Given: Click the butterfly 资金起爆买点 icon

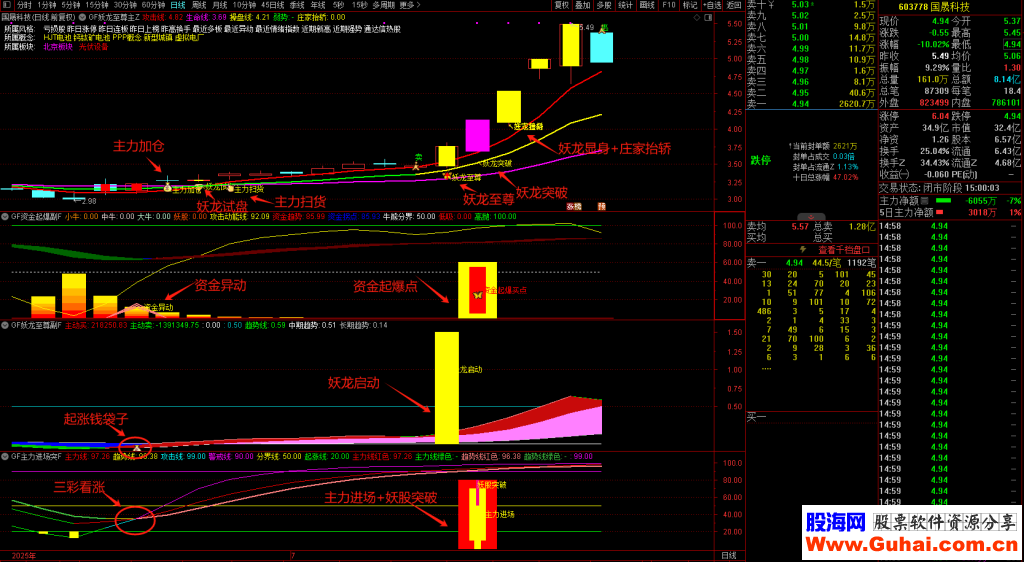Looking at the screenshot, I should (477, 295).
